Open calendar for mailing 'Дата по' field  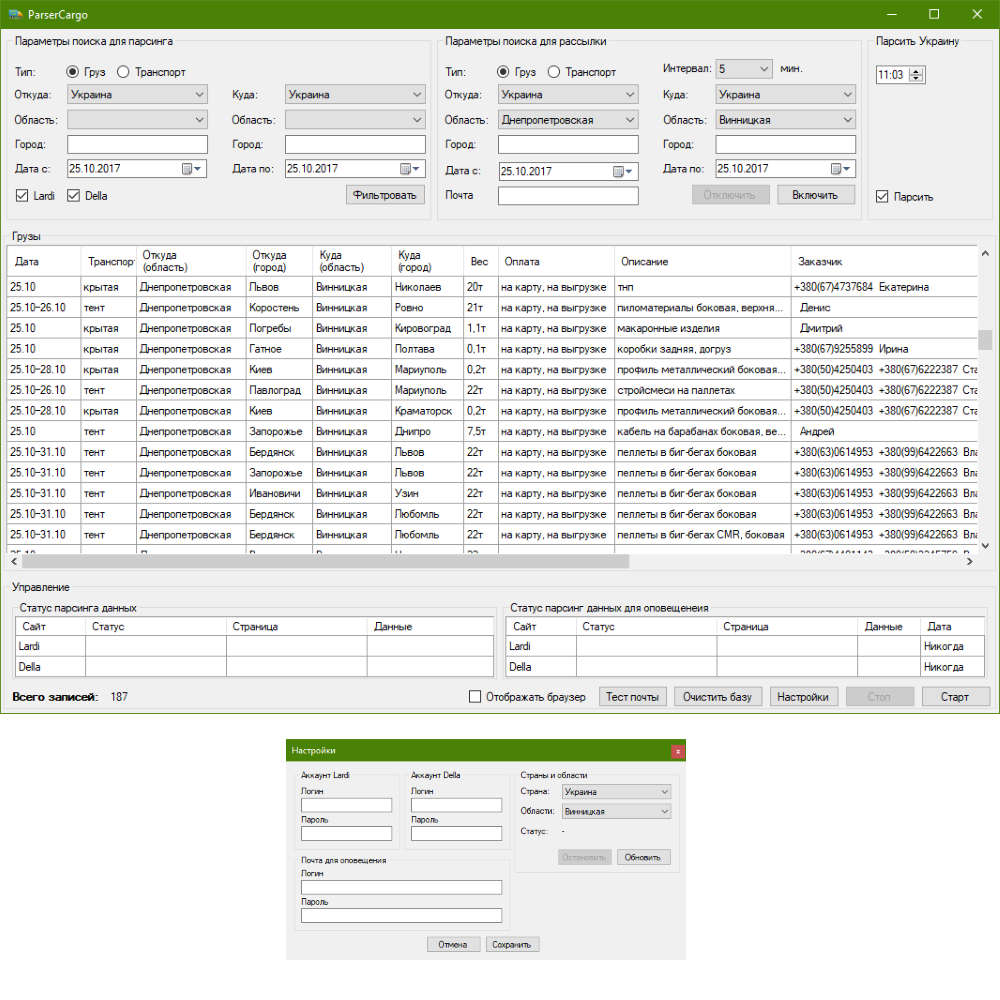coord(841,170)
